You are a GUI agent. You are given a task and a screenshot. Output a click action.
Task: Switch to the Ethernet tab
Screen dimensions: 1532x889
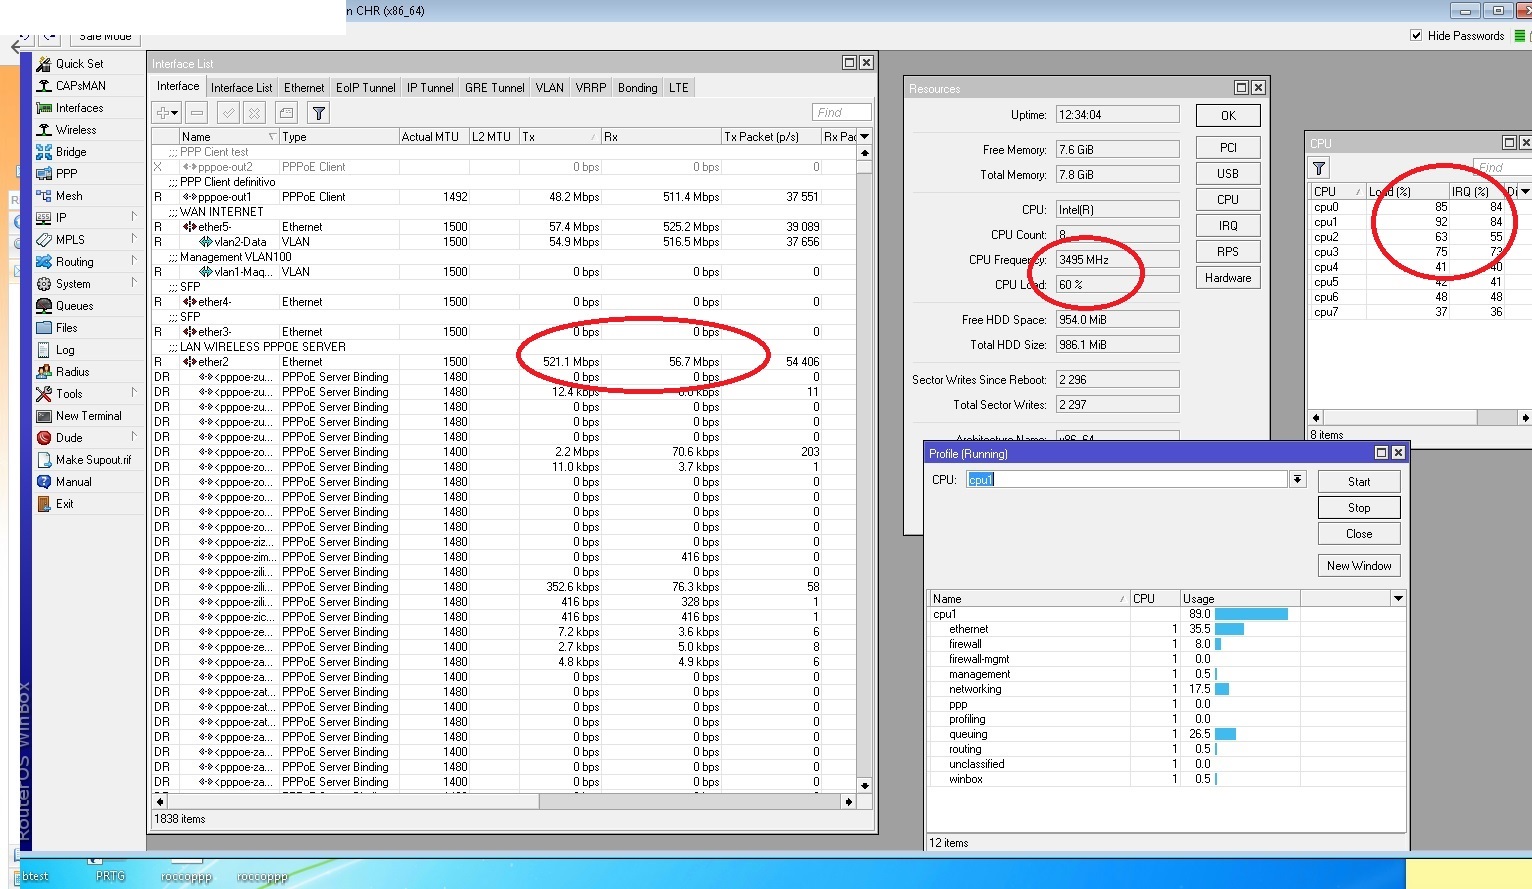tap(304, 88)
